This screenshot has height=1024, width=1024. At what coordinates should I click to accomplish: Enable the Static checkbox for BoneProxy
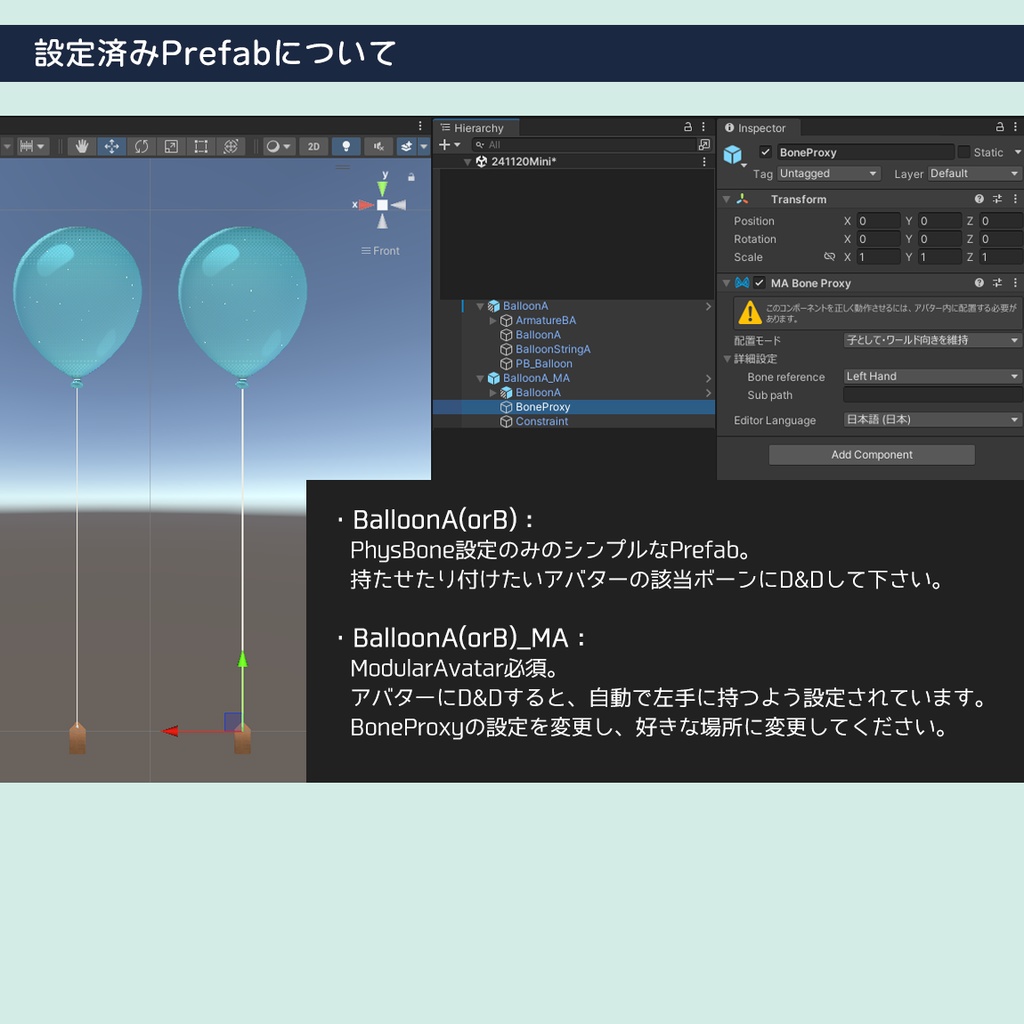point(965,152)
